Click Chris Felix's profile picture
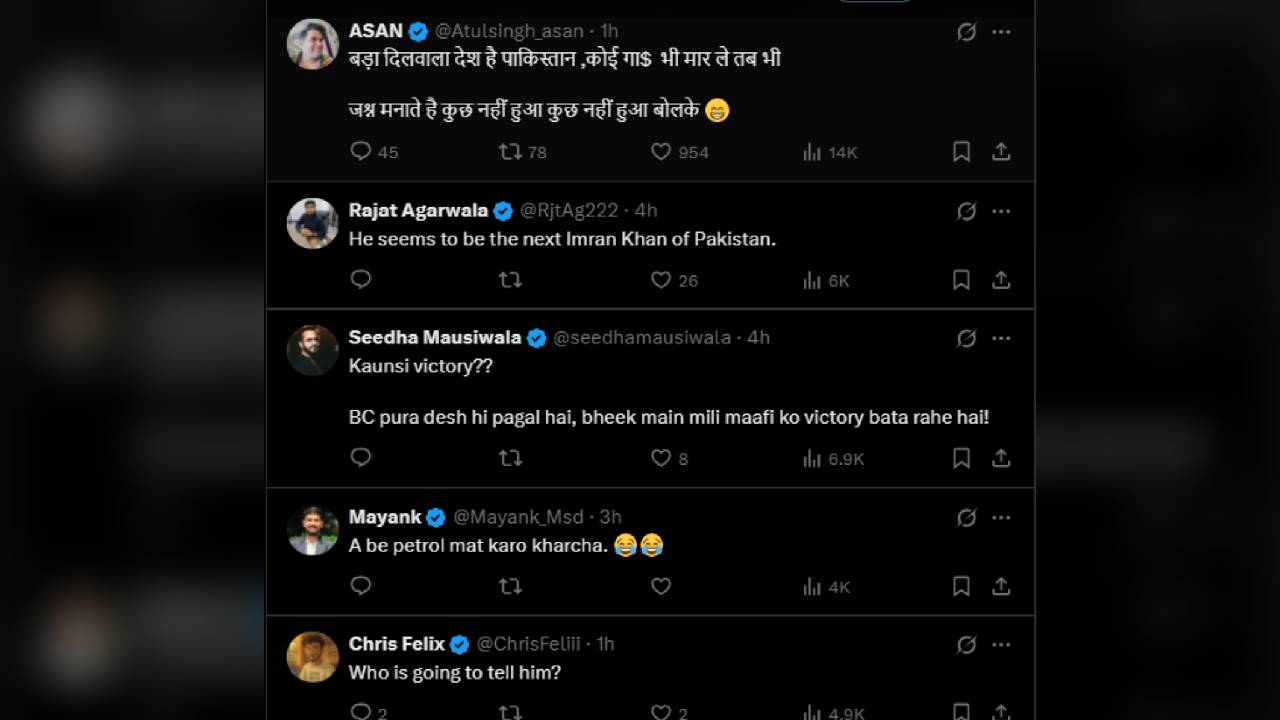This screenshot has height=720, width=1280. point(313,657)
